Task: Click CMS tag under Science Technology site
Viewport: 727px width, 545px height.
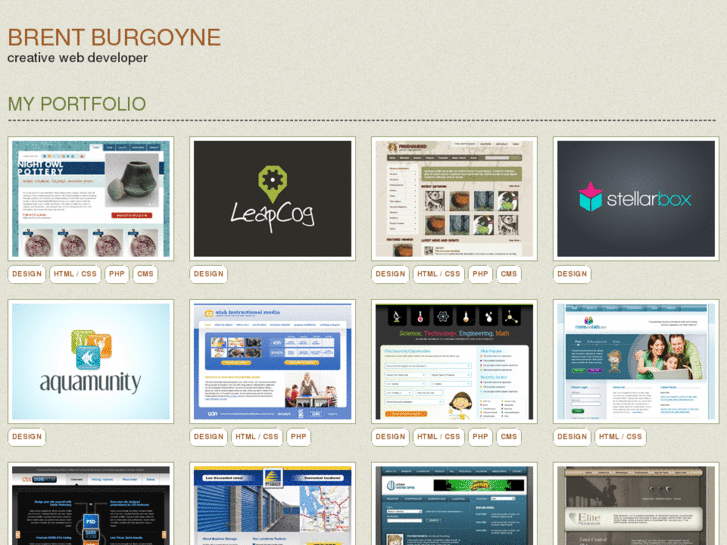Action: (509, 436)
